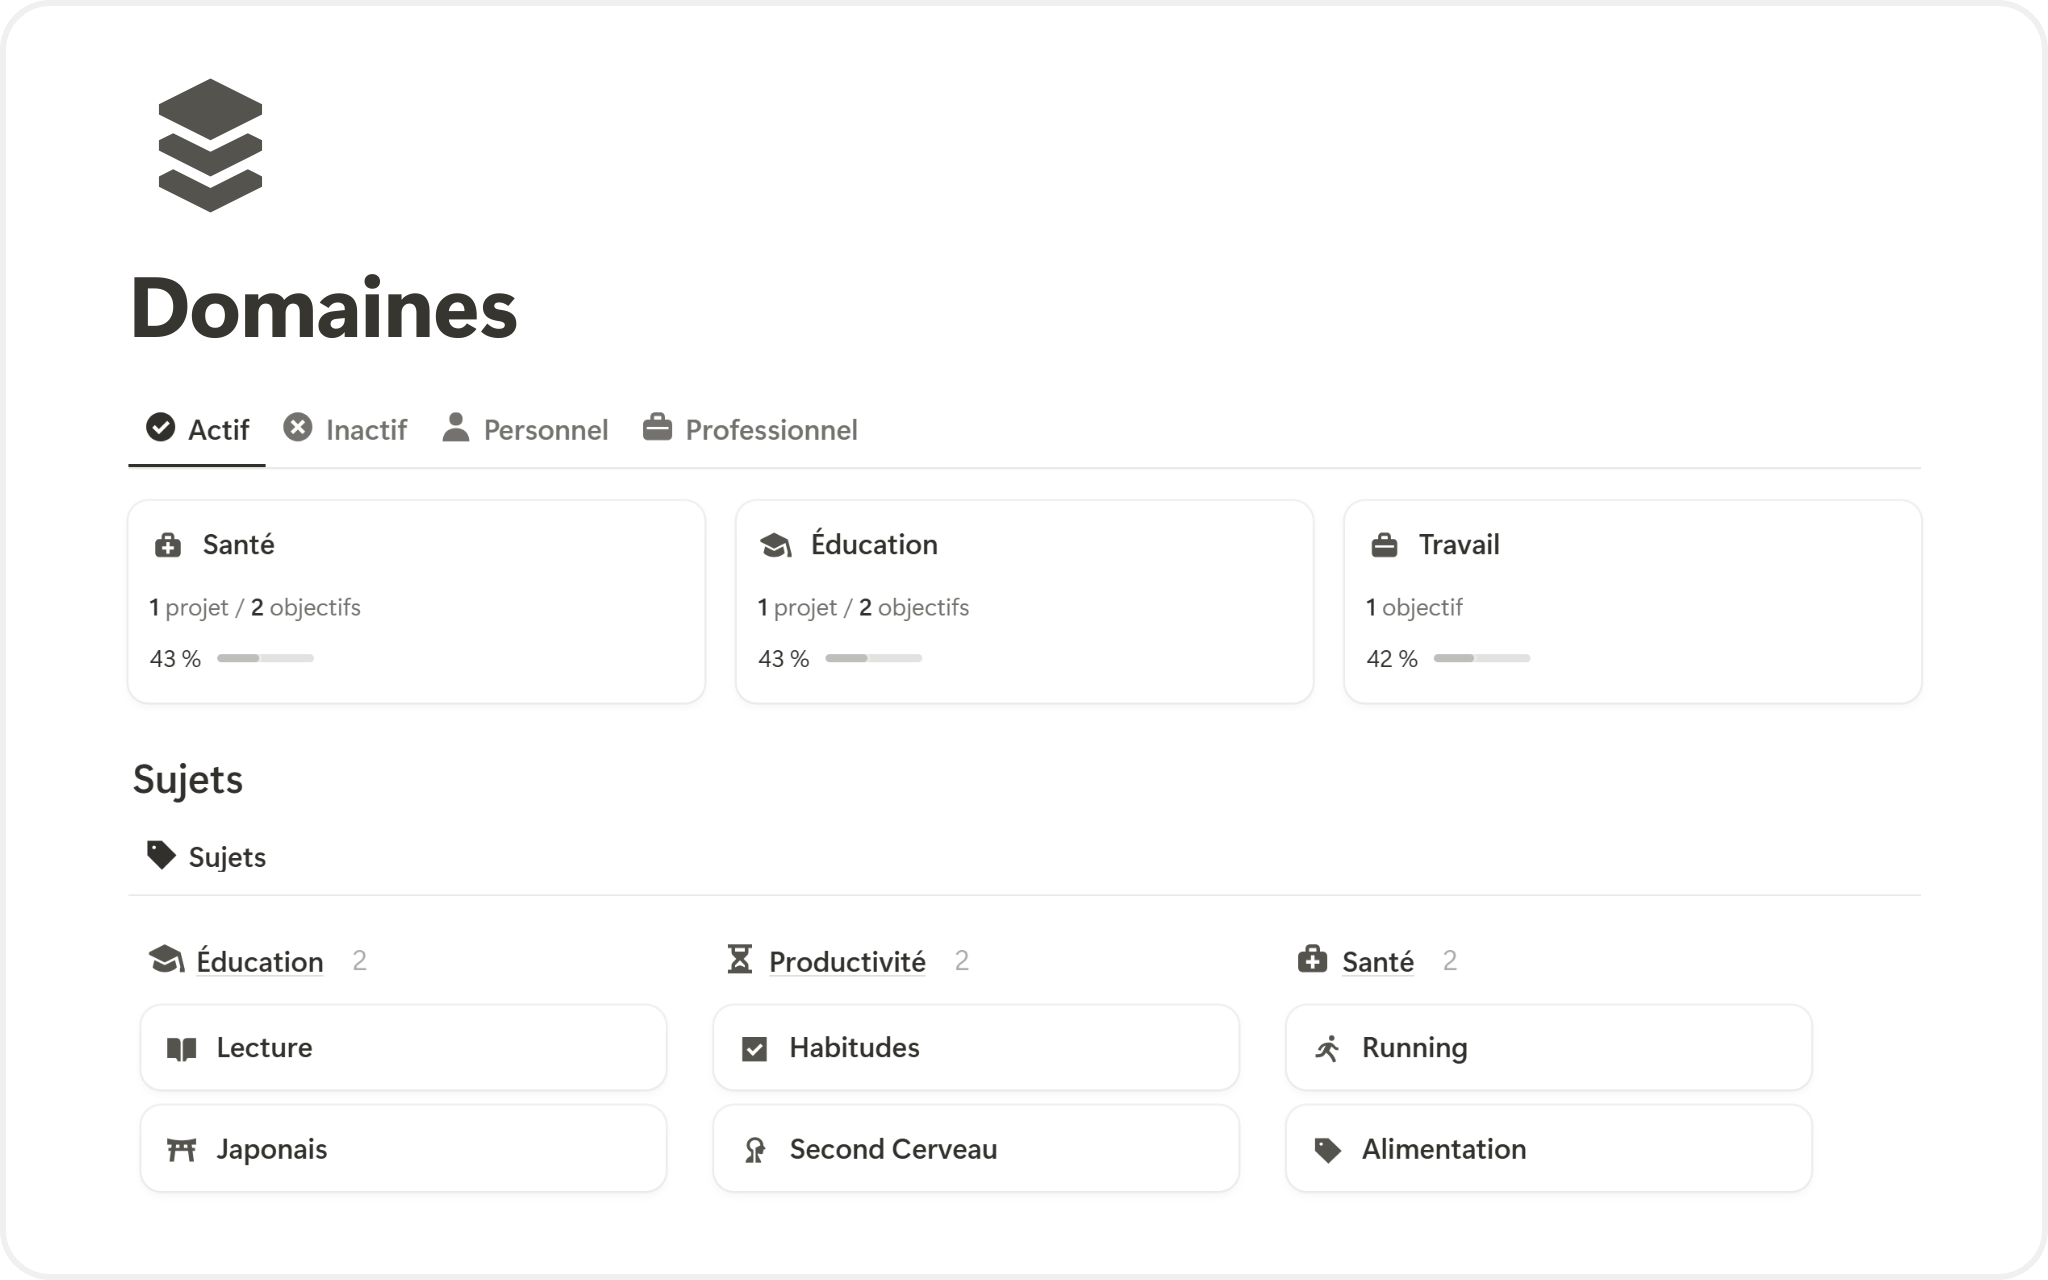Viewport: 2048px width, 1280px height.
Task: Click the open book icon beside Lecture
Action: point(181,1049)
